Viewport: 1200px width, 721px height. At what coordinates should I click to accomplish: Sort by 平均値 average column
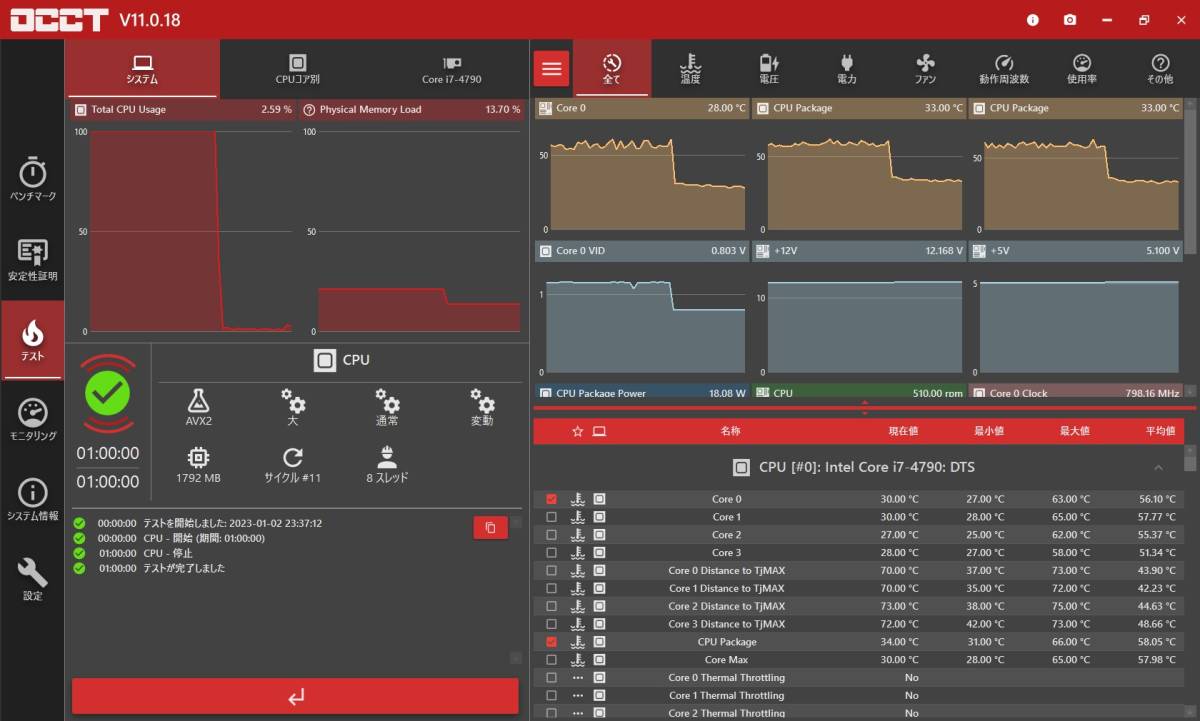[x=1160, y=431]
